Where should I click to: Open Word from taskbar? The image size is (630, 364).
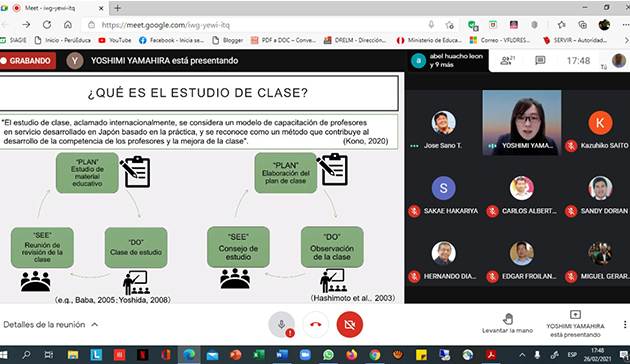click(x=282, y=355)
